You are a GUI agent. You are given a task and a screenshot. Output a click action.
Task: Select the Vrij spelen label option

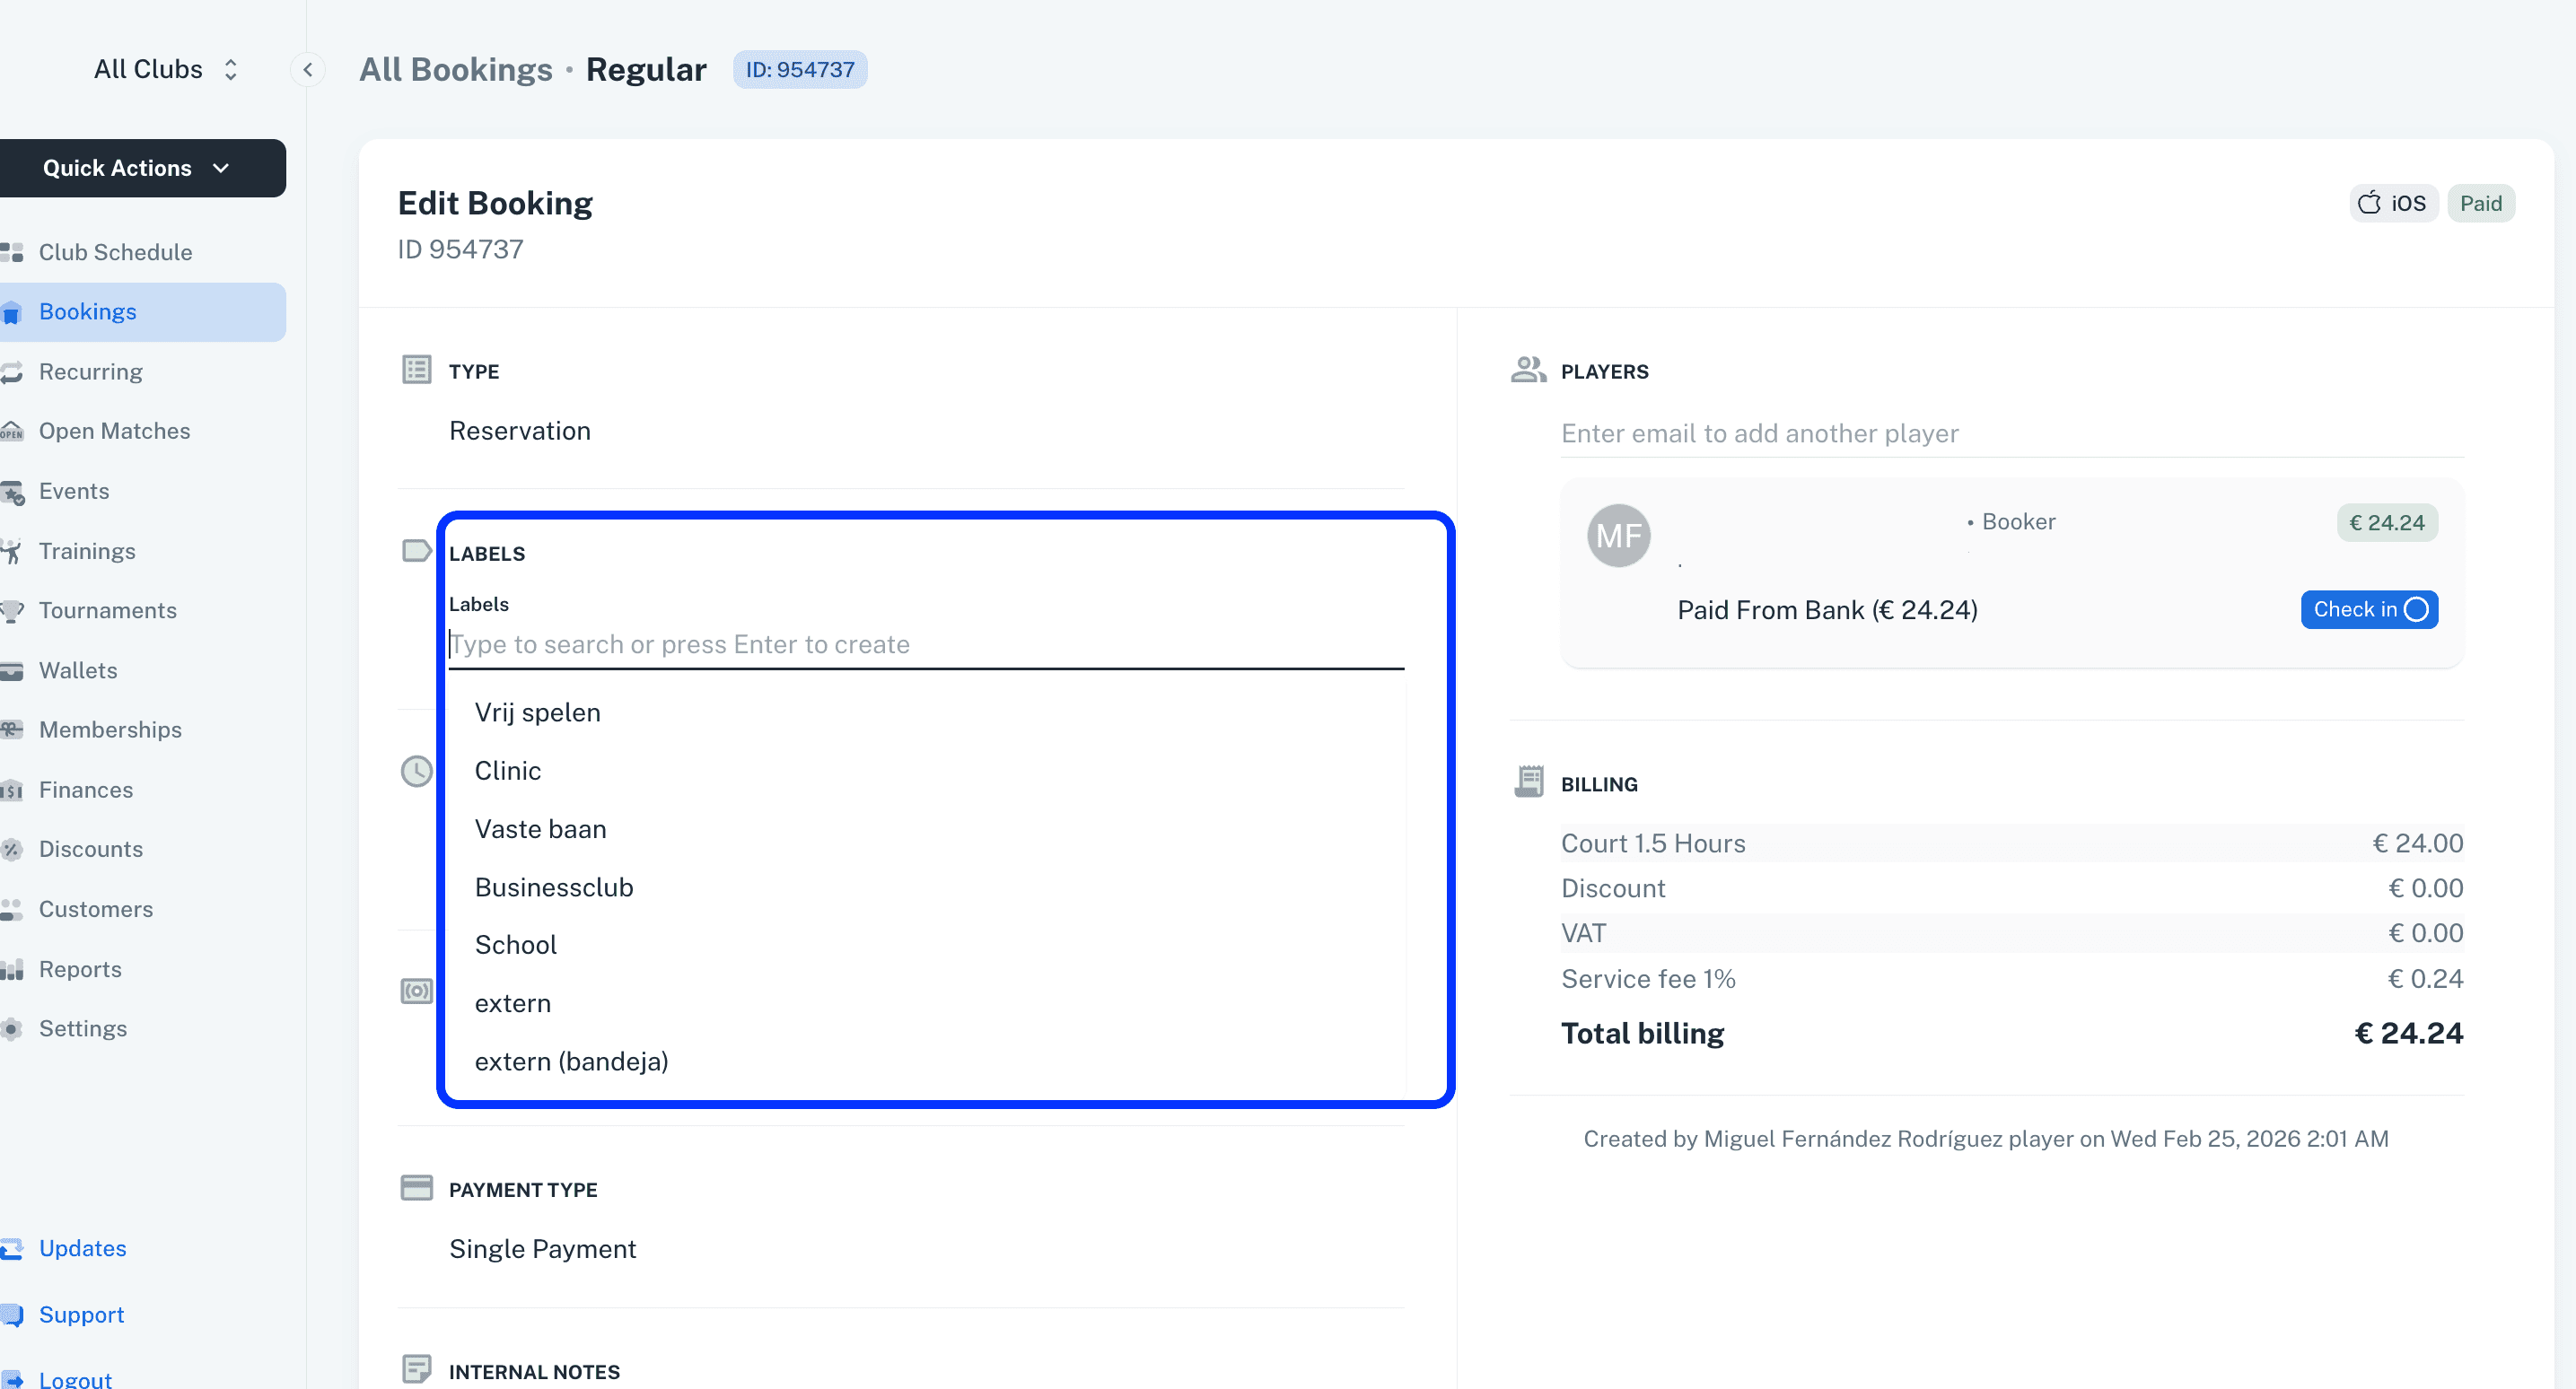537,713
